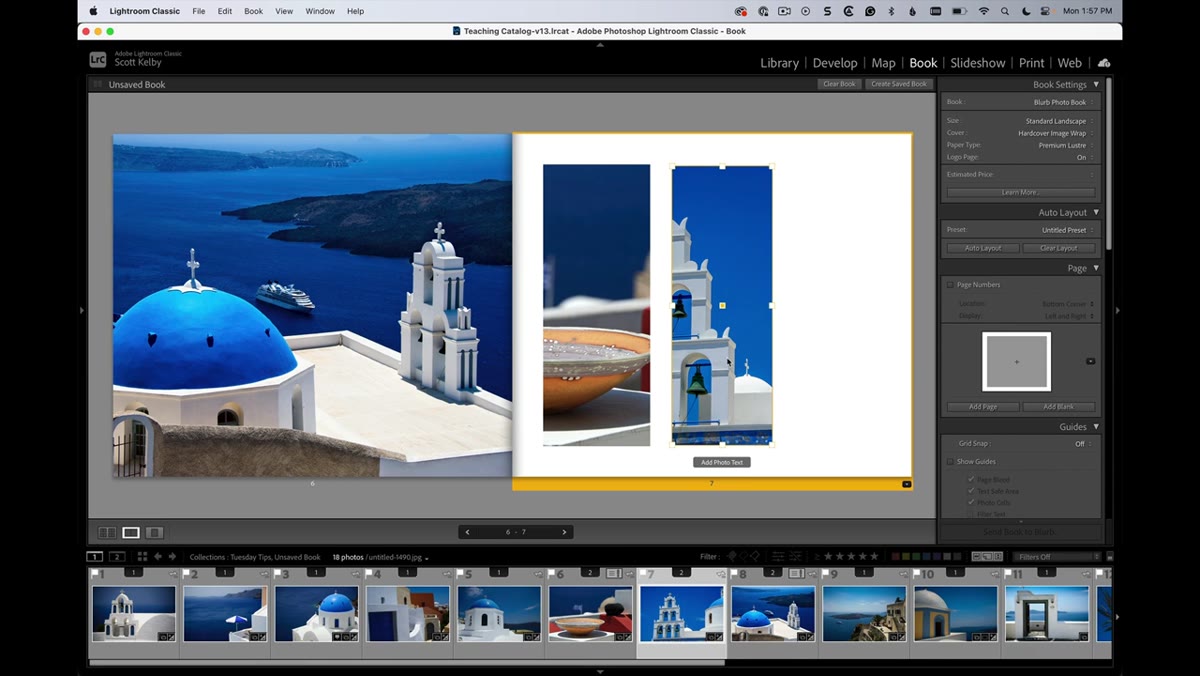The image size is (1200, 676).
Task: Switch to the Print module
Action: point(1032,63)
